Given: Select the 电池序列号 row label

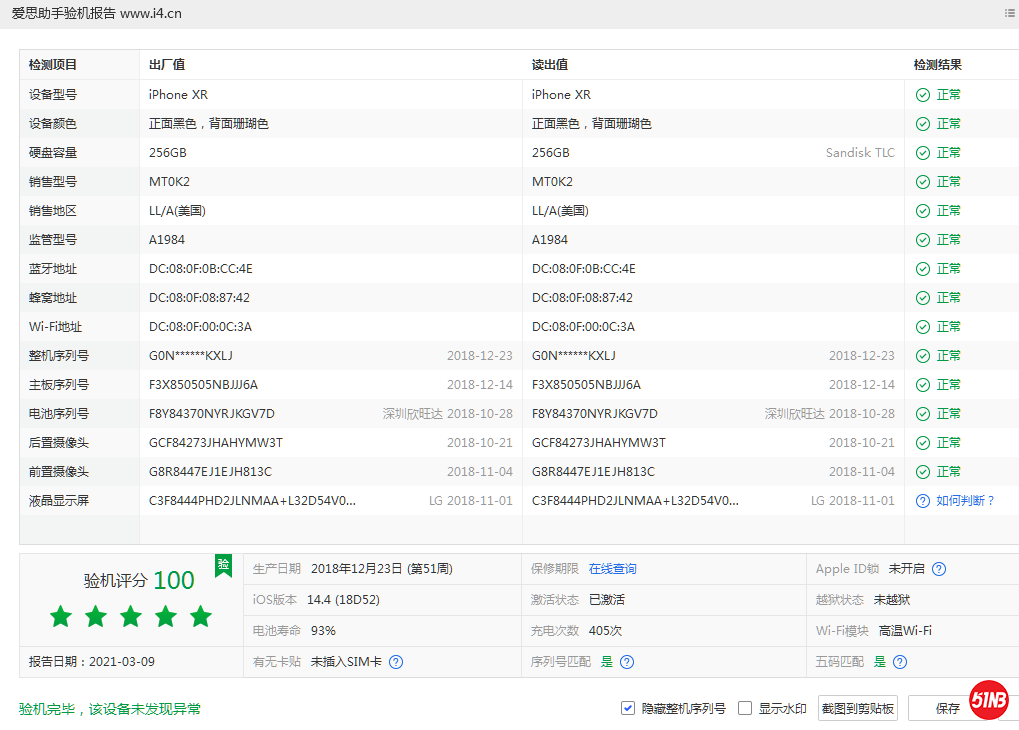Looking at the screenshot, I should 59,414.
